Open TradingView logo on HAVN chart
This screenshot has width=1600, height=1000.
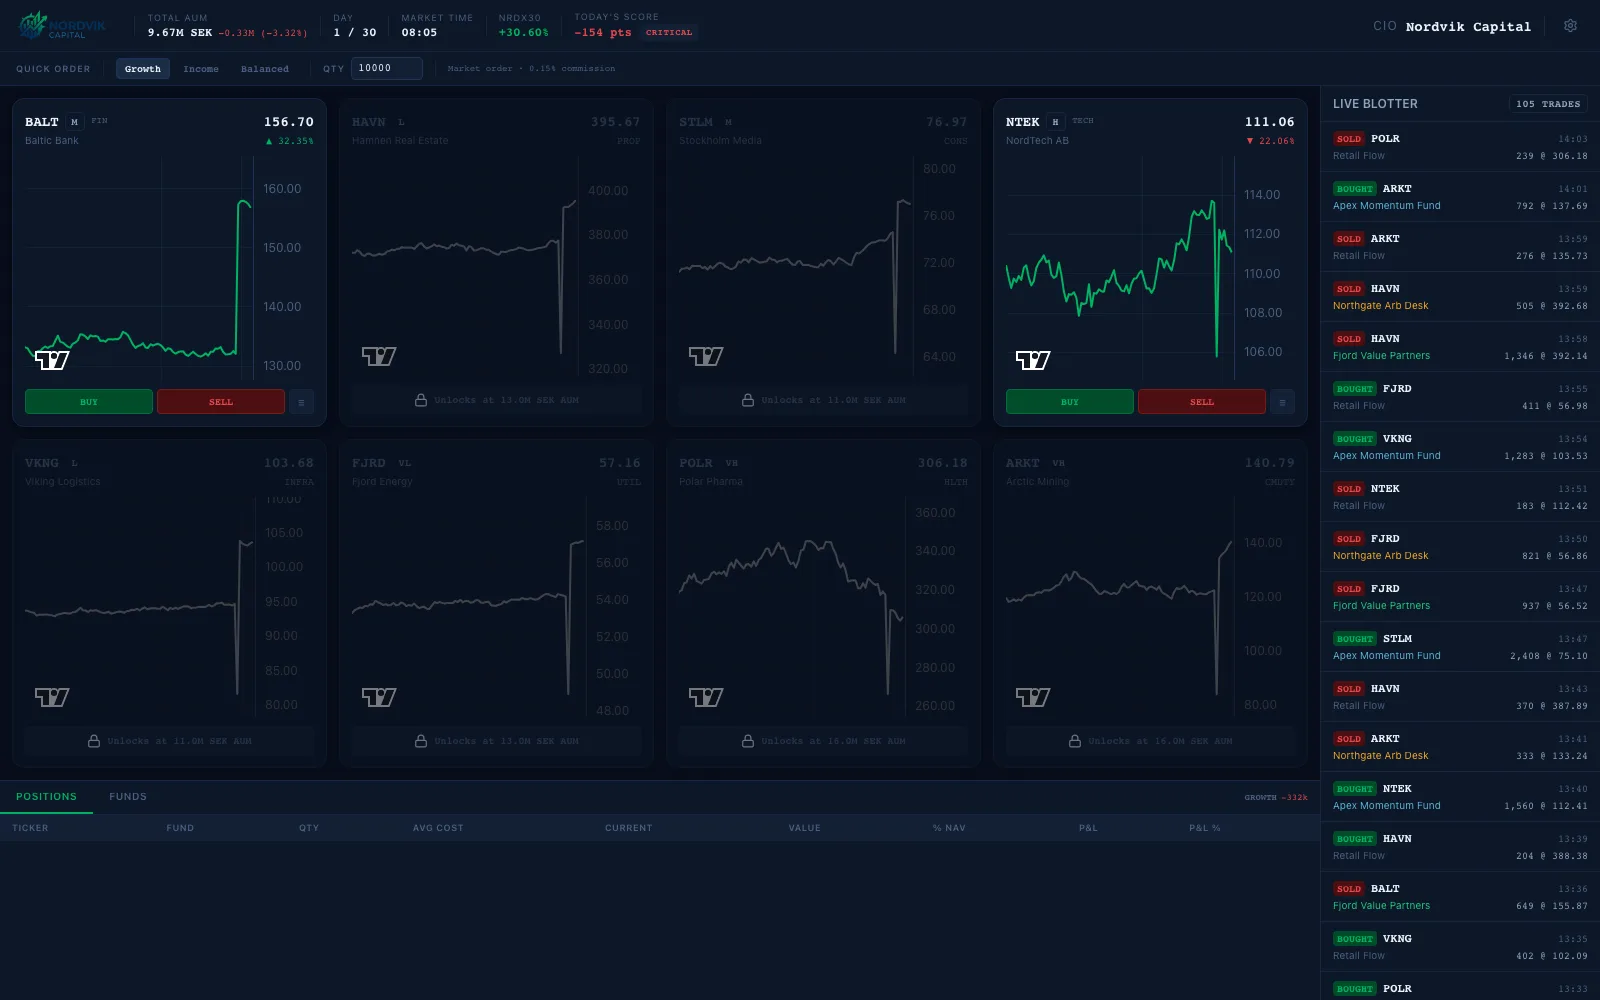(x=379, y=356)
